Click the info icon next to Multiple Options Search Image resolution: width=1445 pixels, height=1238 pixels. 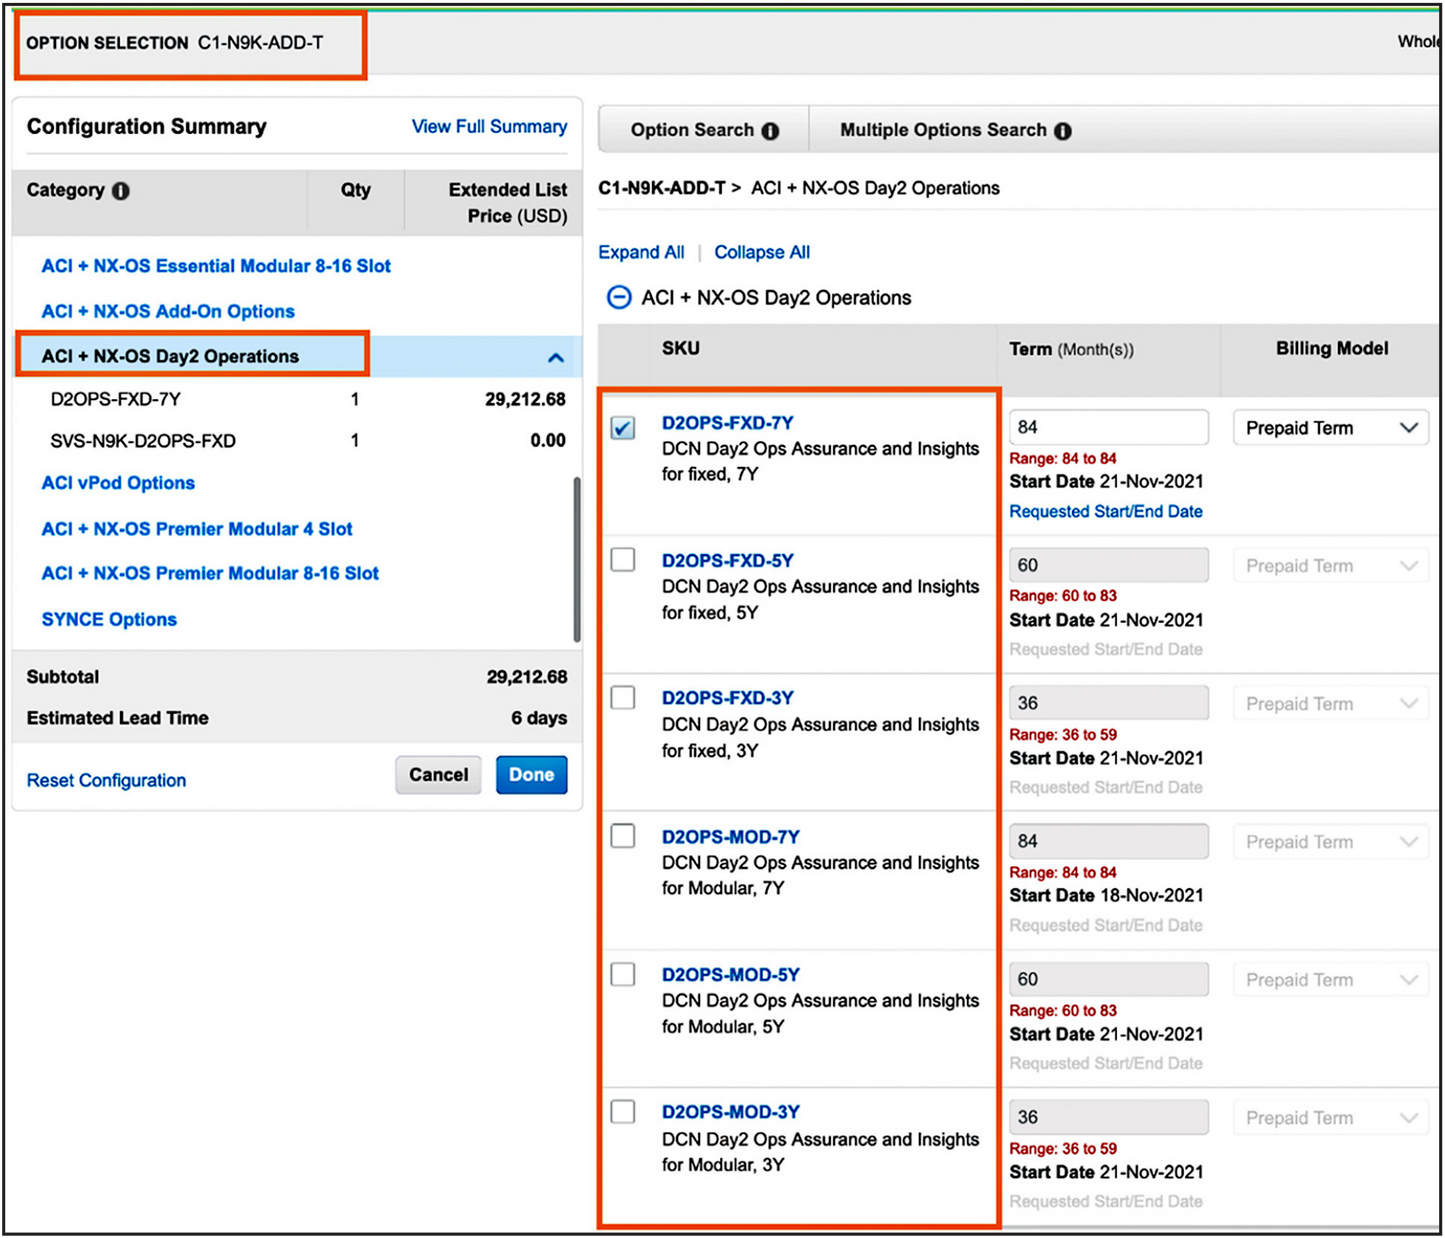pyautogui.click(x=1063, y=131)
